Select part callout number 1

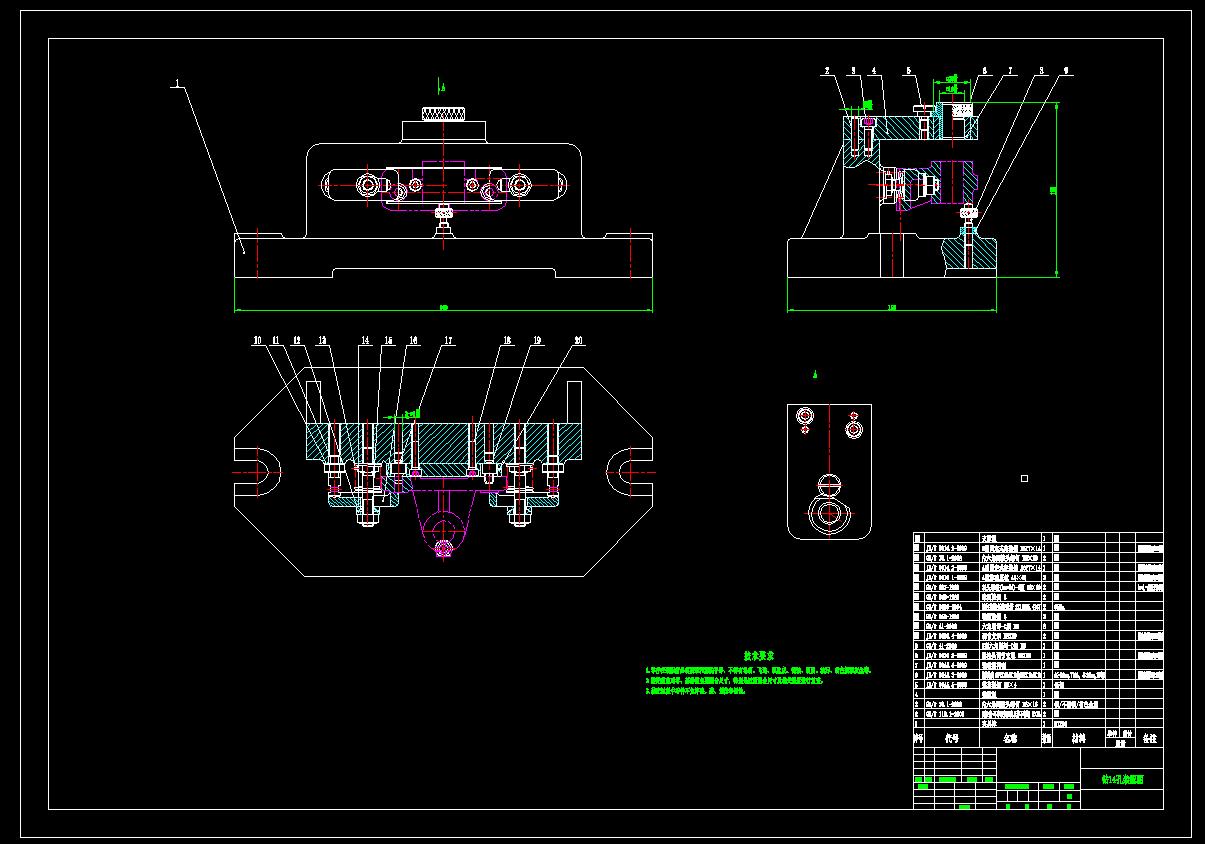(176, 86)
